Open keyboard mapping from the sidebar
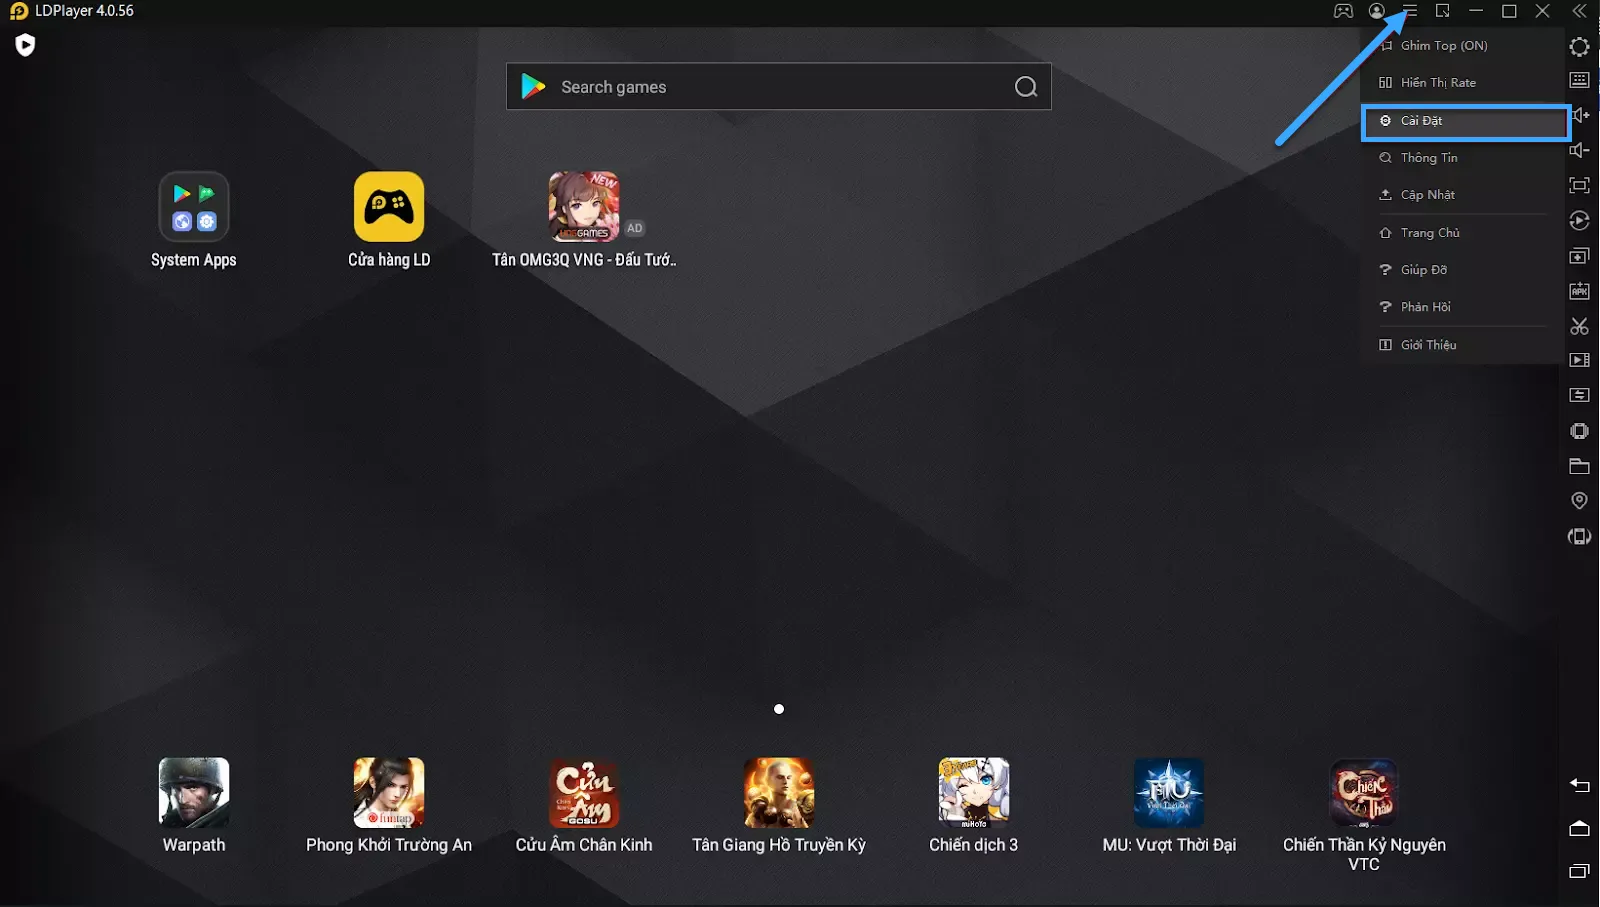This screenshot has width=1600, height=907. [1579, 80]
